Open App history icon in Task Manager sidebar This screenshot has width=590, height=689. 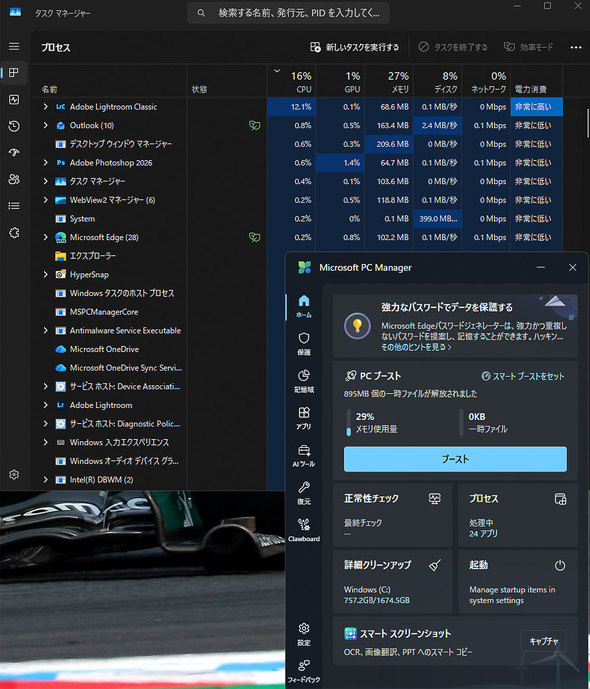point(14,127)
